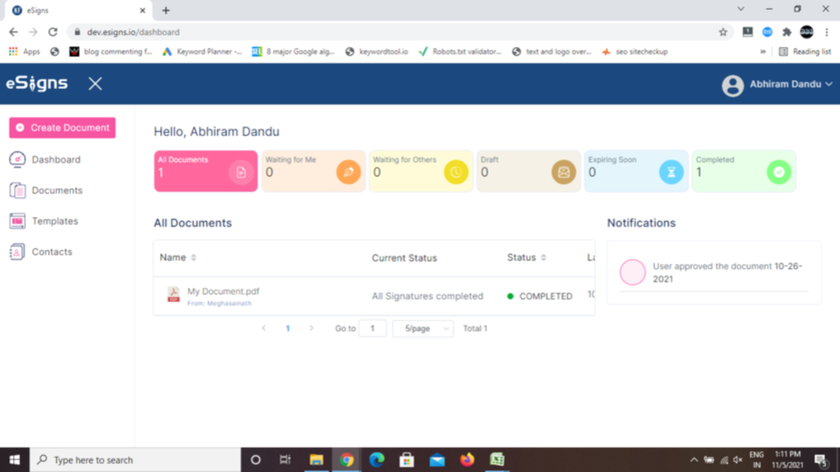Click the document icon on All Documents card
Image resolution: width=840 pixels, height=472 pixels.
[241, 173]
